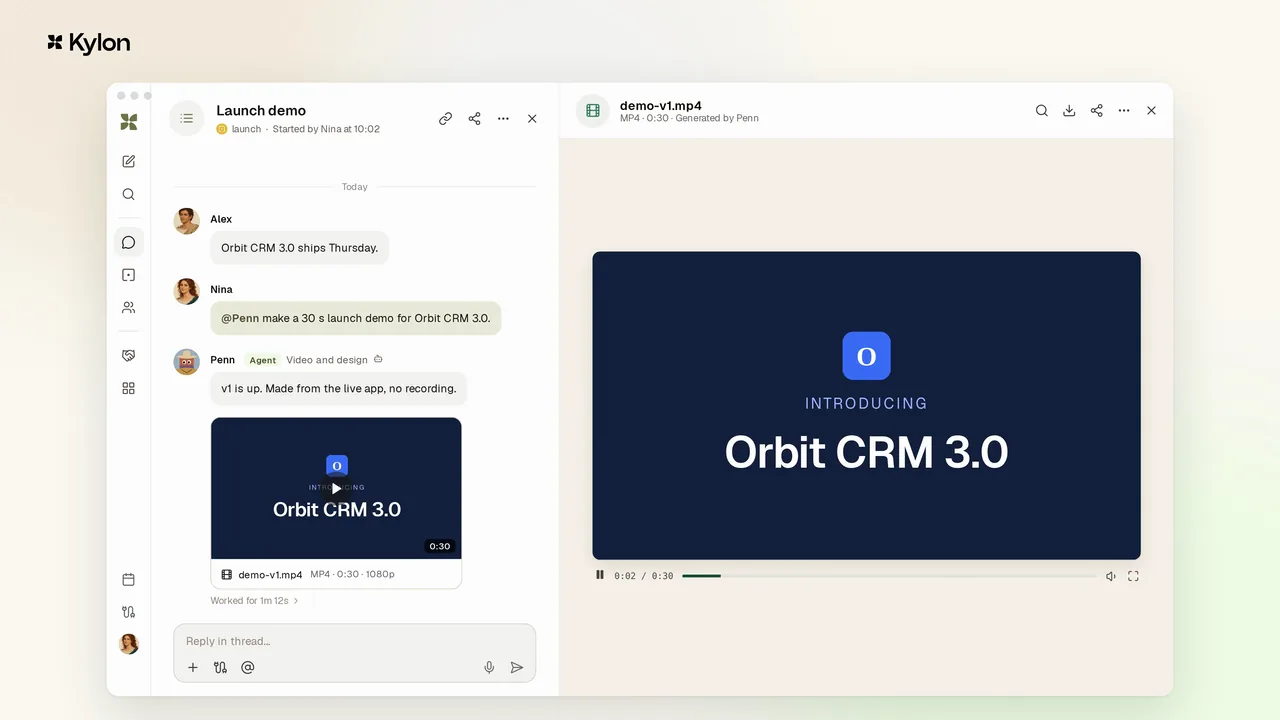Close the demo-v1.mp4 preview panel

pos(1151,111)
